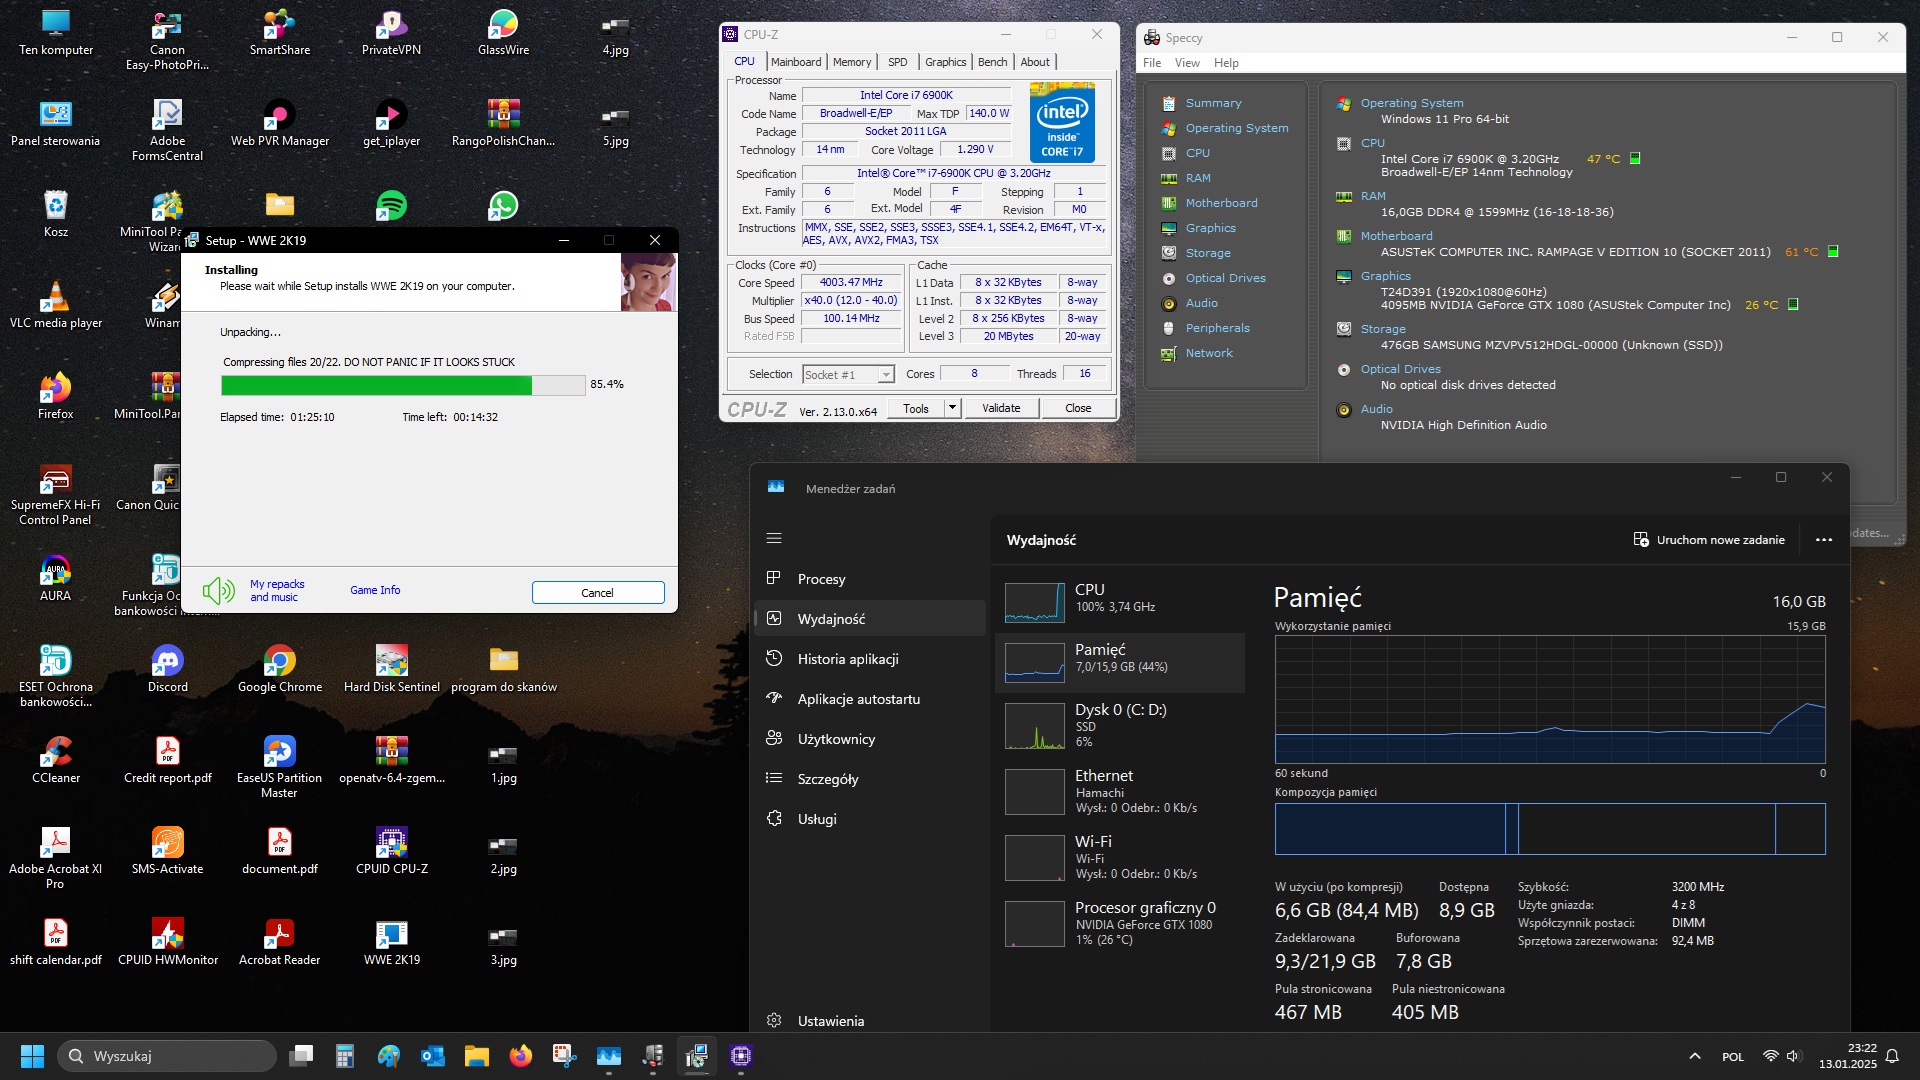
Task: Click the hamburger menu in Menedżer zadań
Action: click(x=774, y=538)
